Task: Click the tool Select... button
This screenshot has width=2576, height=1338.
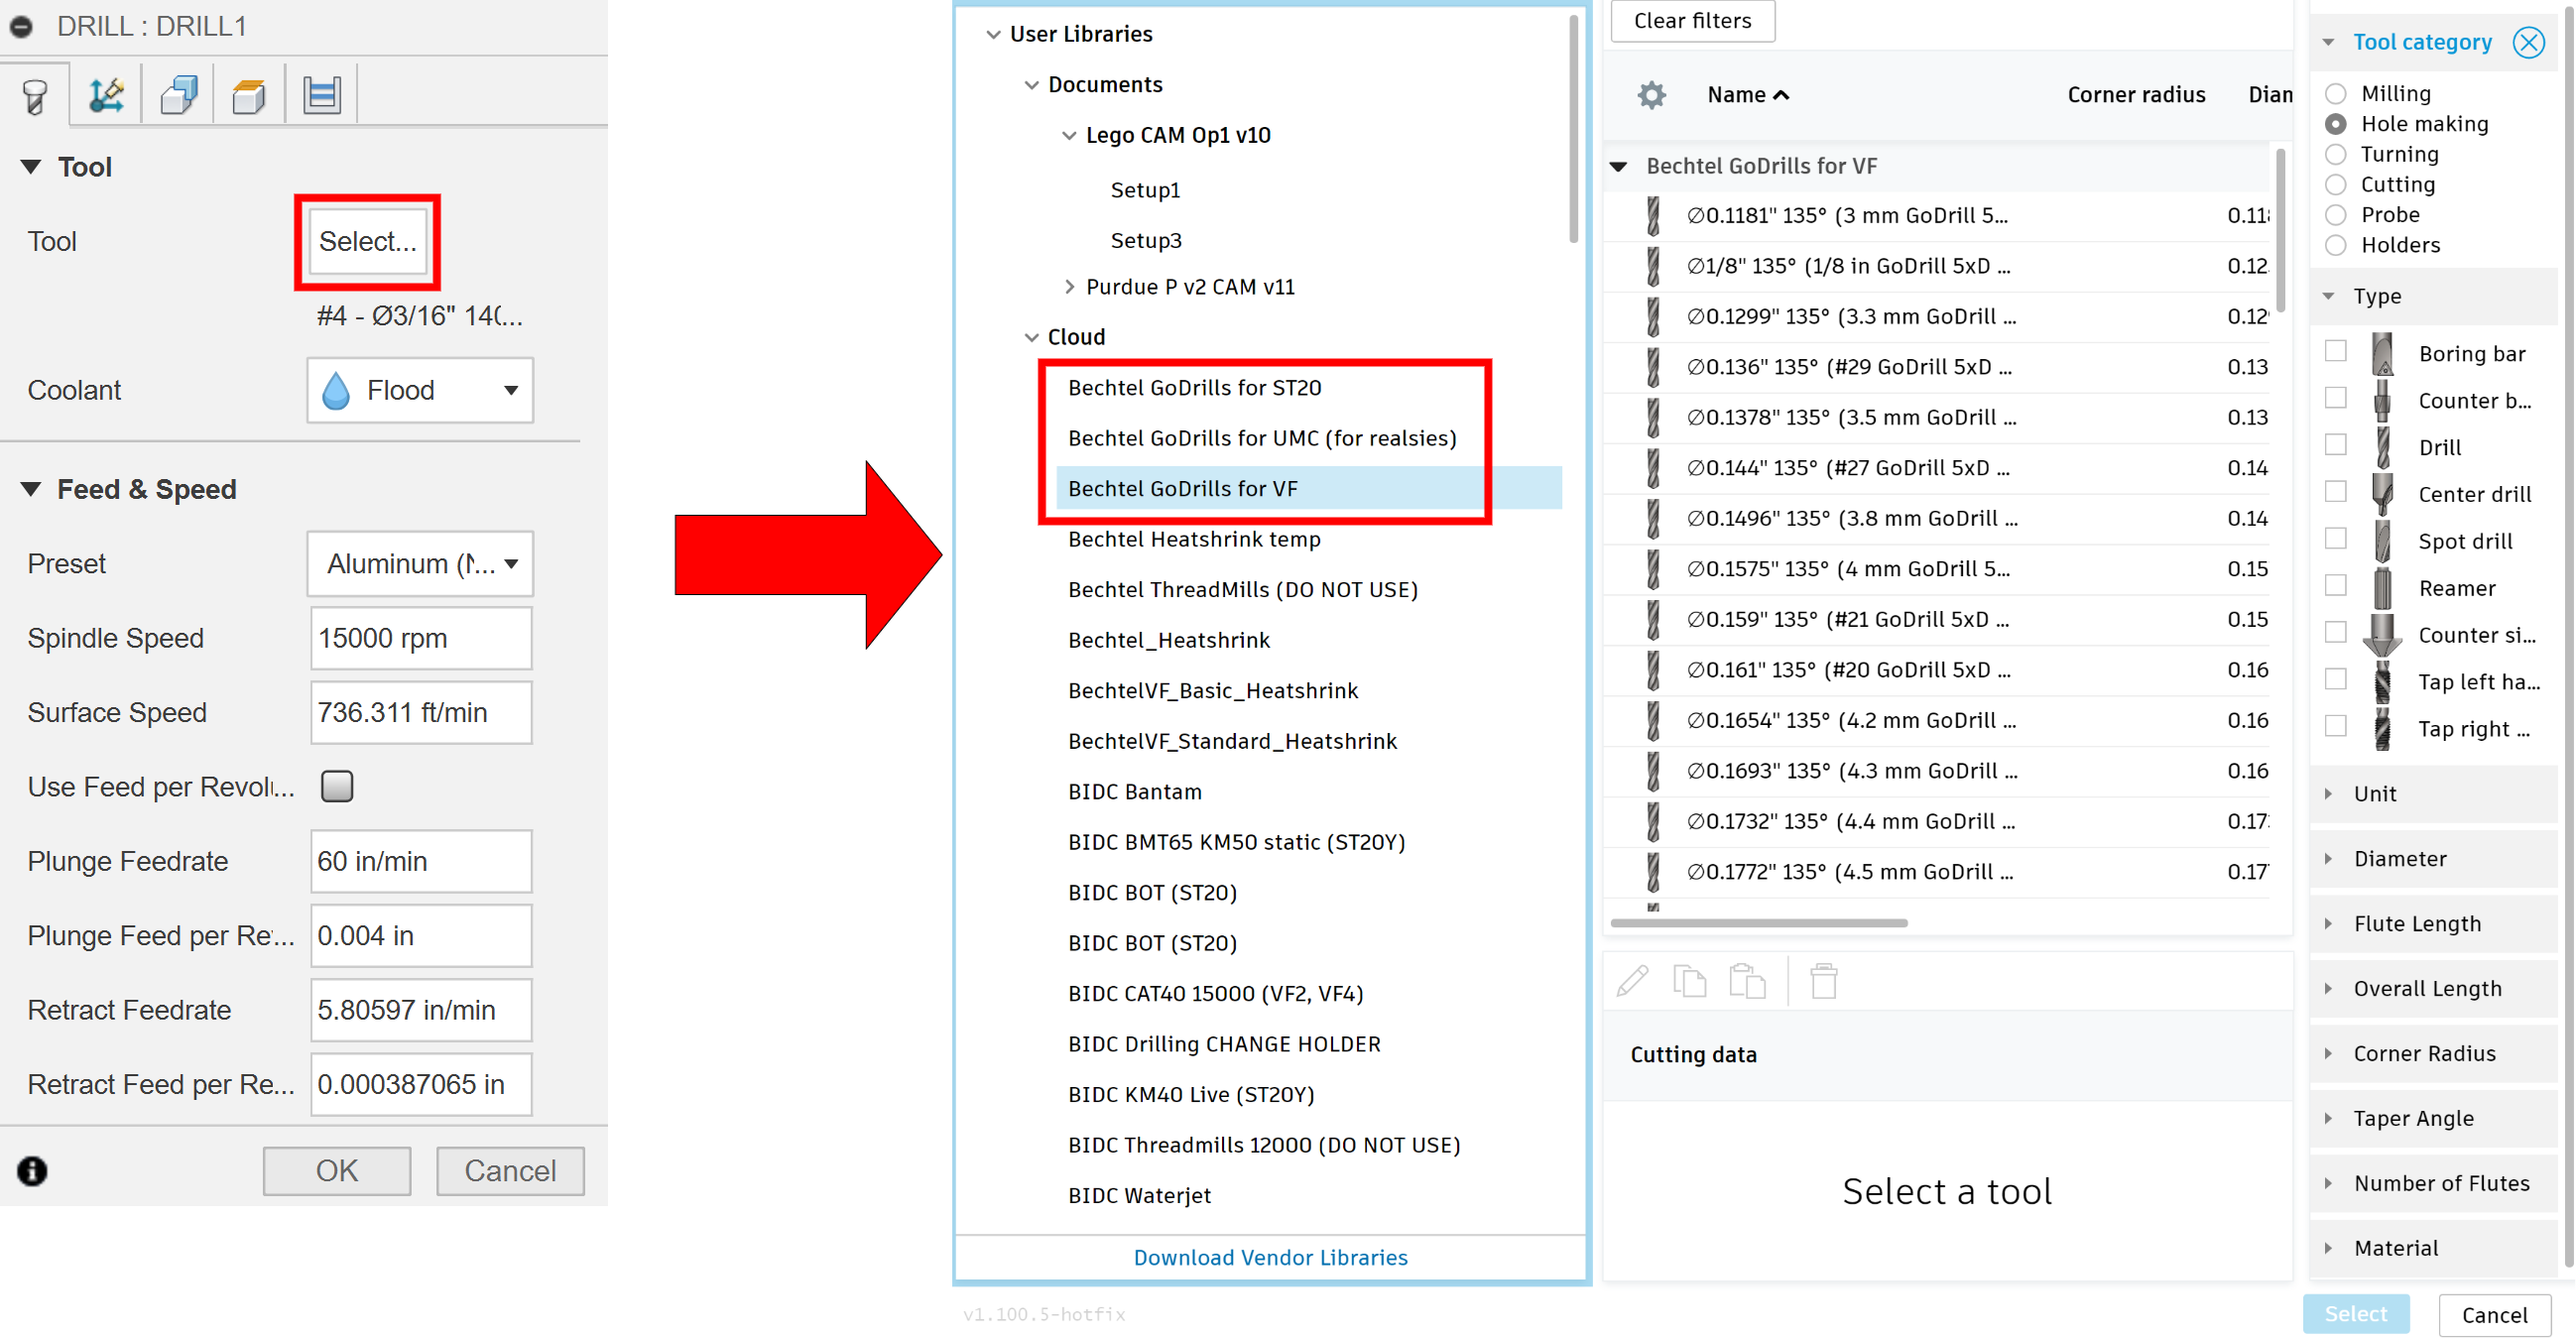Action: tap(367, 242)
